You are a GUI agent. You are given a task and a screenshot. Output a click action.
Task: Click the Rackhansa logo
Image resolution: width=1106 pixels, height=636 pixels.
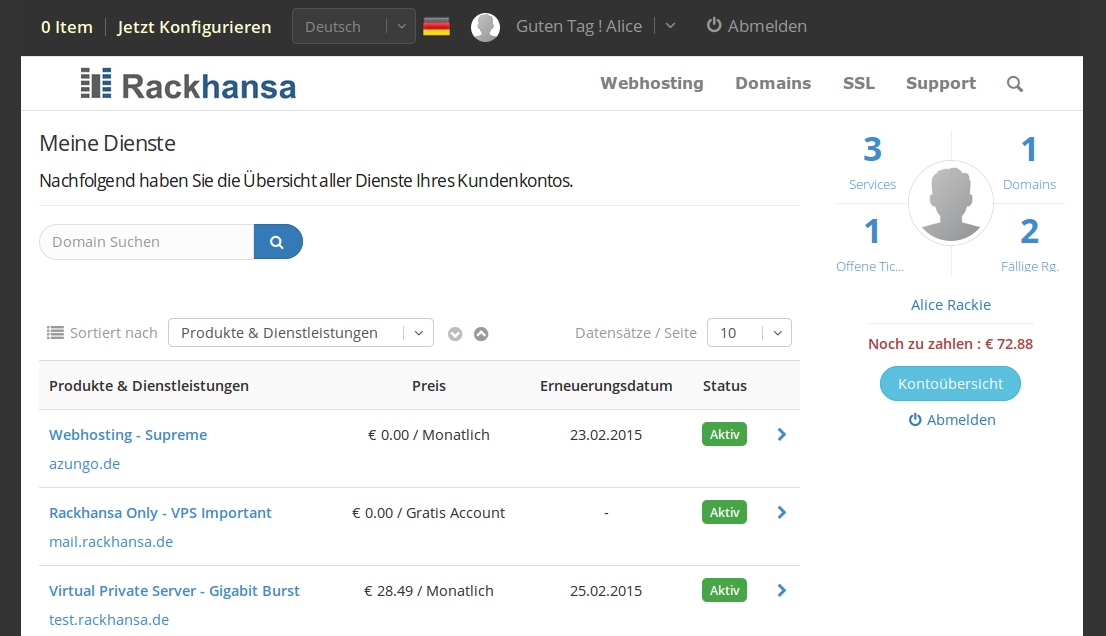(x=188, y=85)
